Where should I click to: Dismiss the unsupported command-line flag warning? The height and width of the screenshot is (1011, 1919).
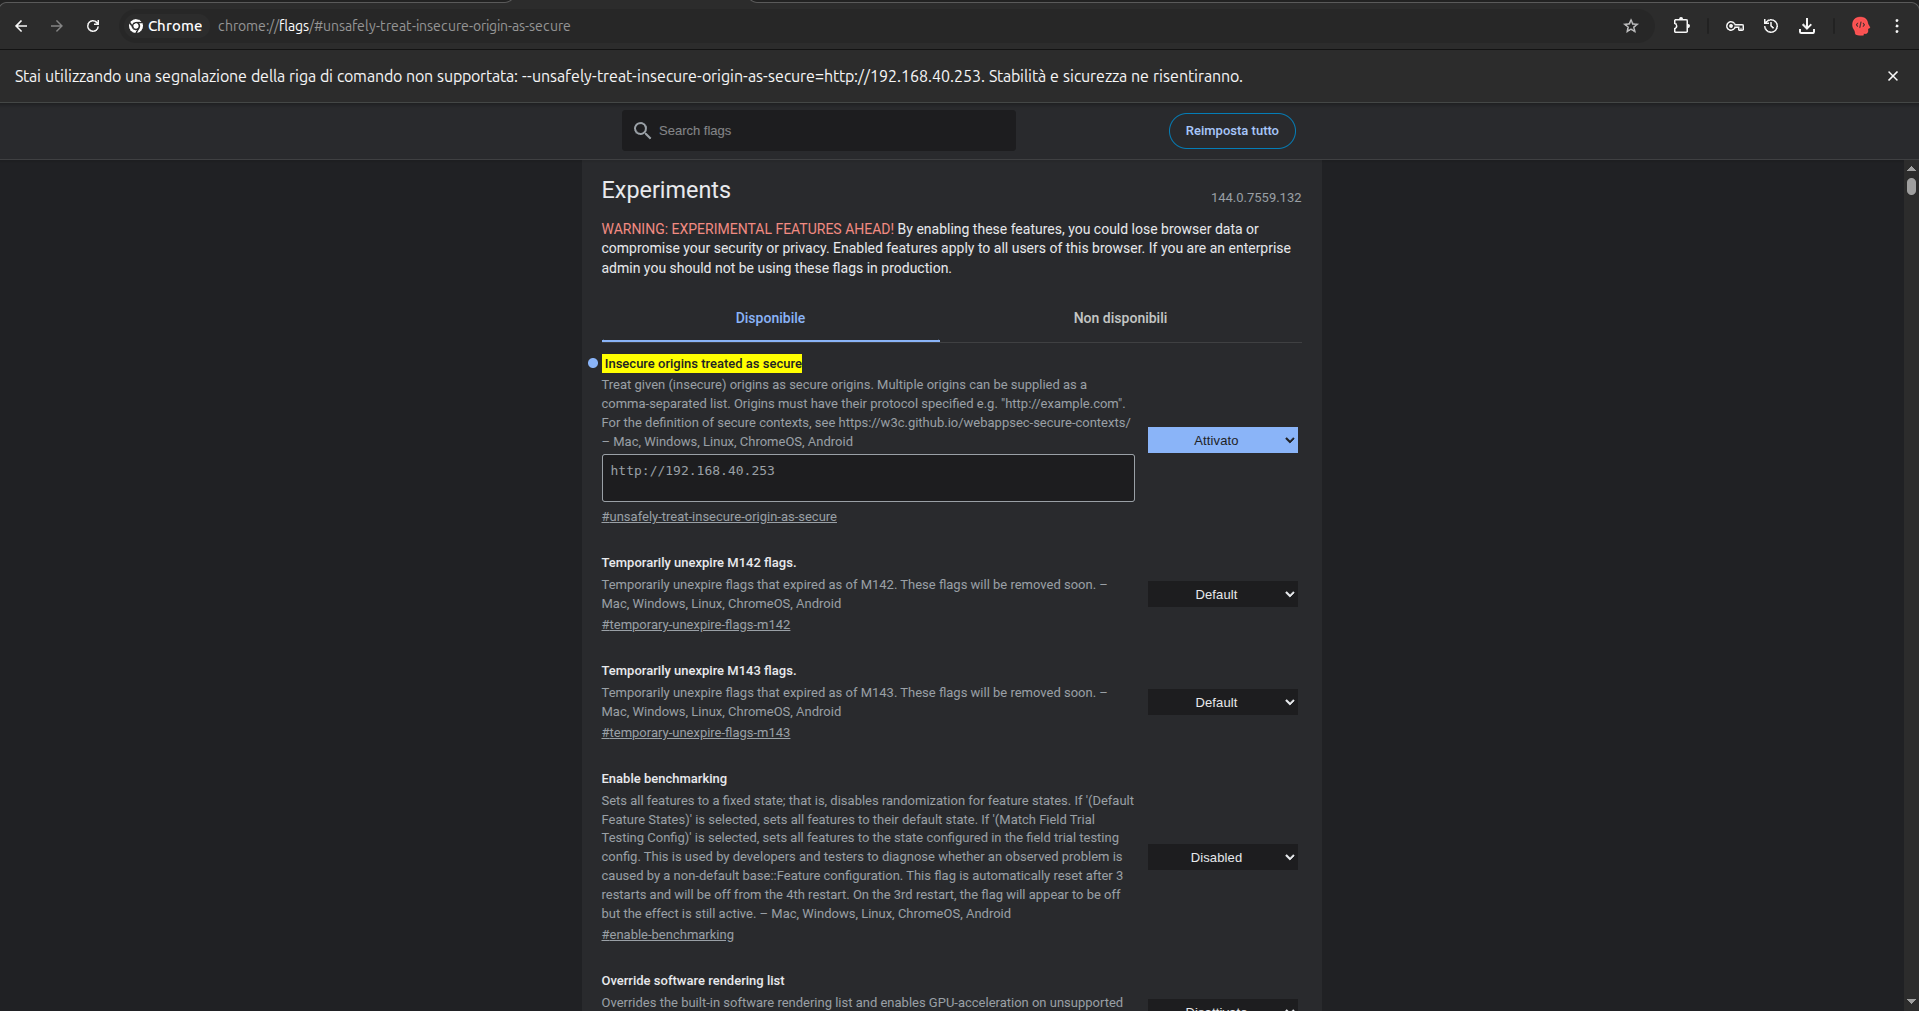coord(1892,76)
